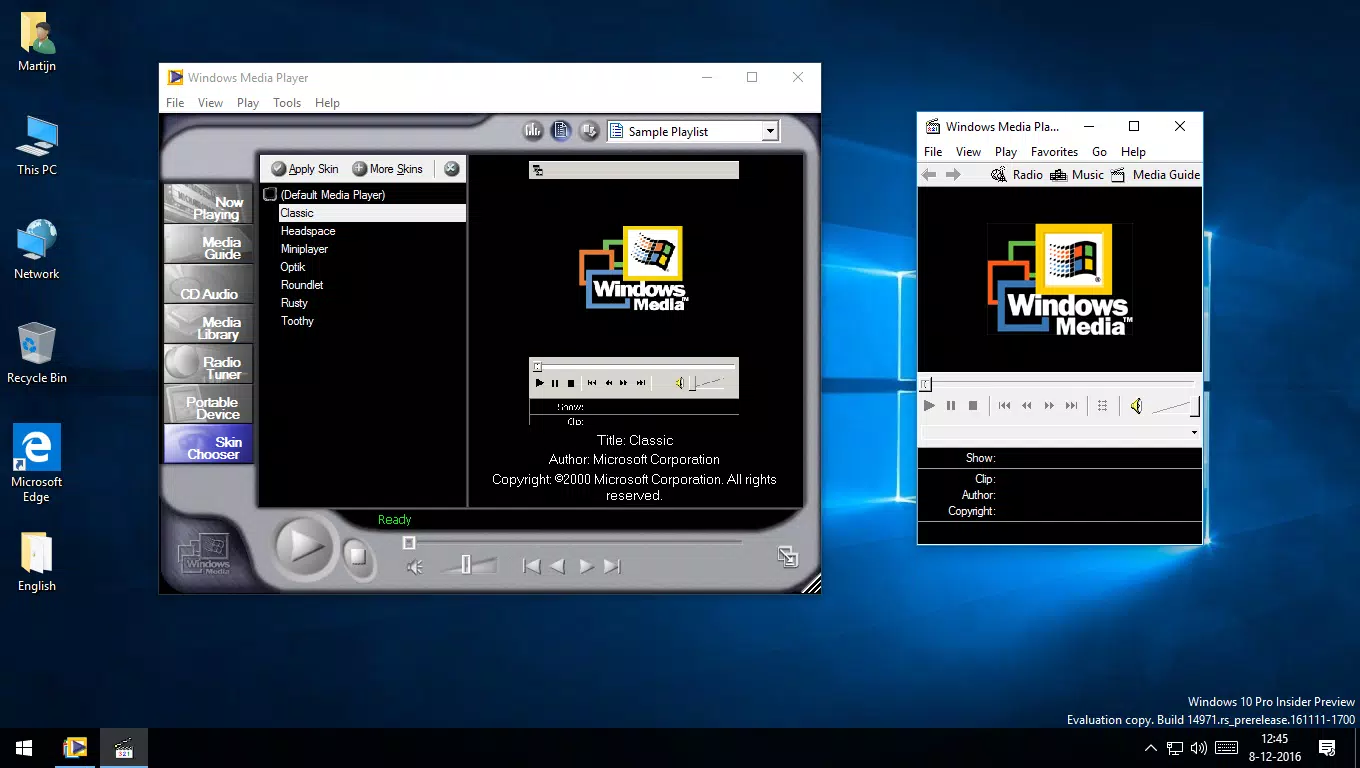Open the Action Center notification icon

(1328, 748)
